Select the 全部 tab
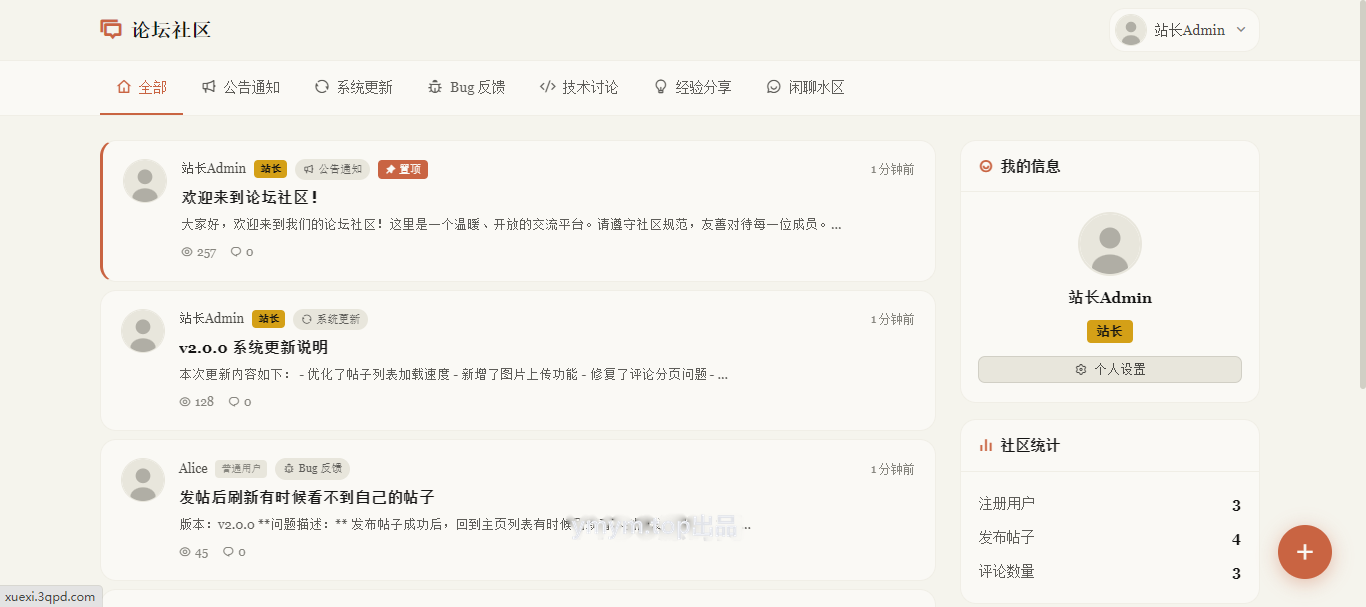 pos(141,87)
